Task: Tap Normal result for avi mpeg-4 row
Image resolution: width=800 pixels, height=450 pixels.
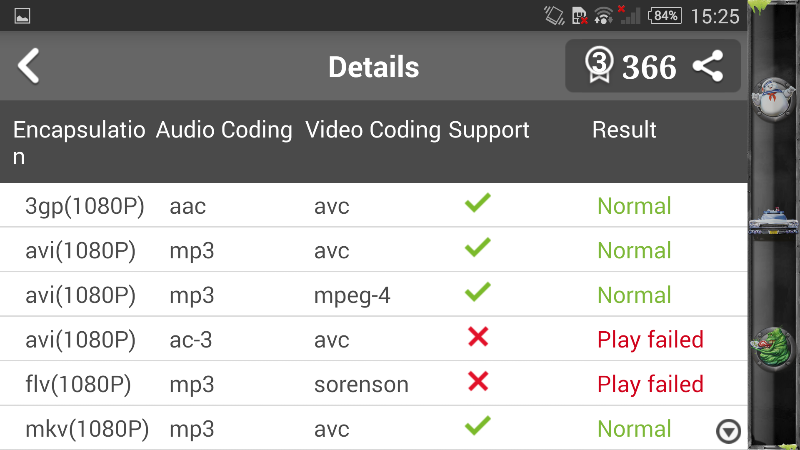Action: click(634, 295)
